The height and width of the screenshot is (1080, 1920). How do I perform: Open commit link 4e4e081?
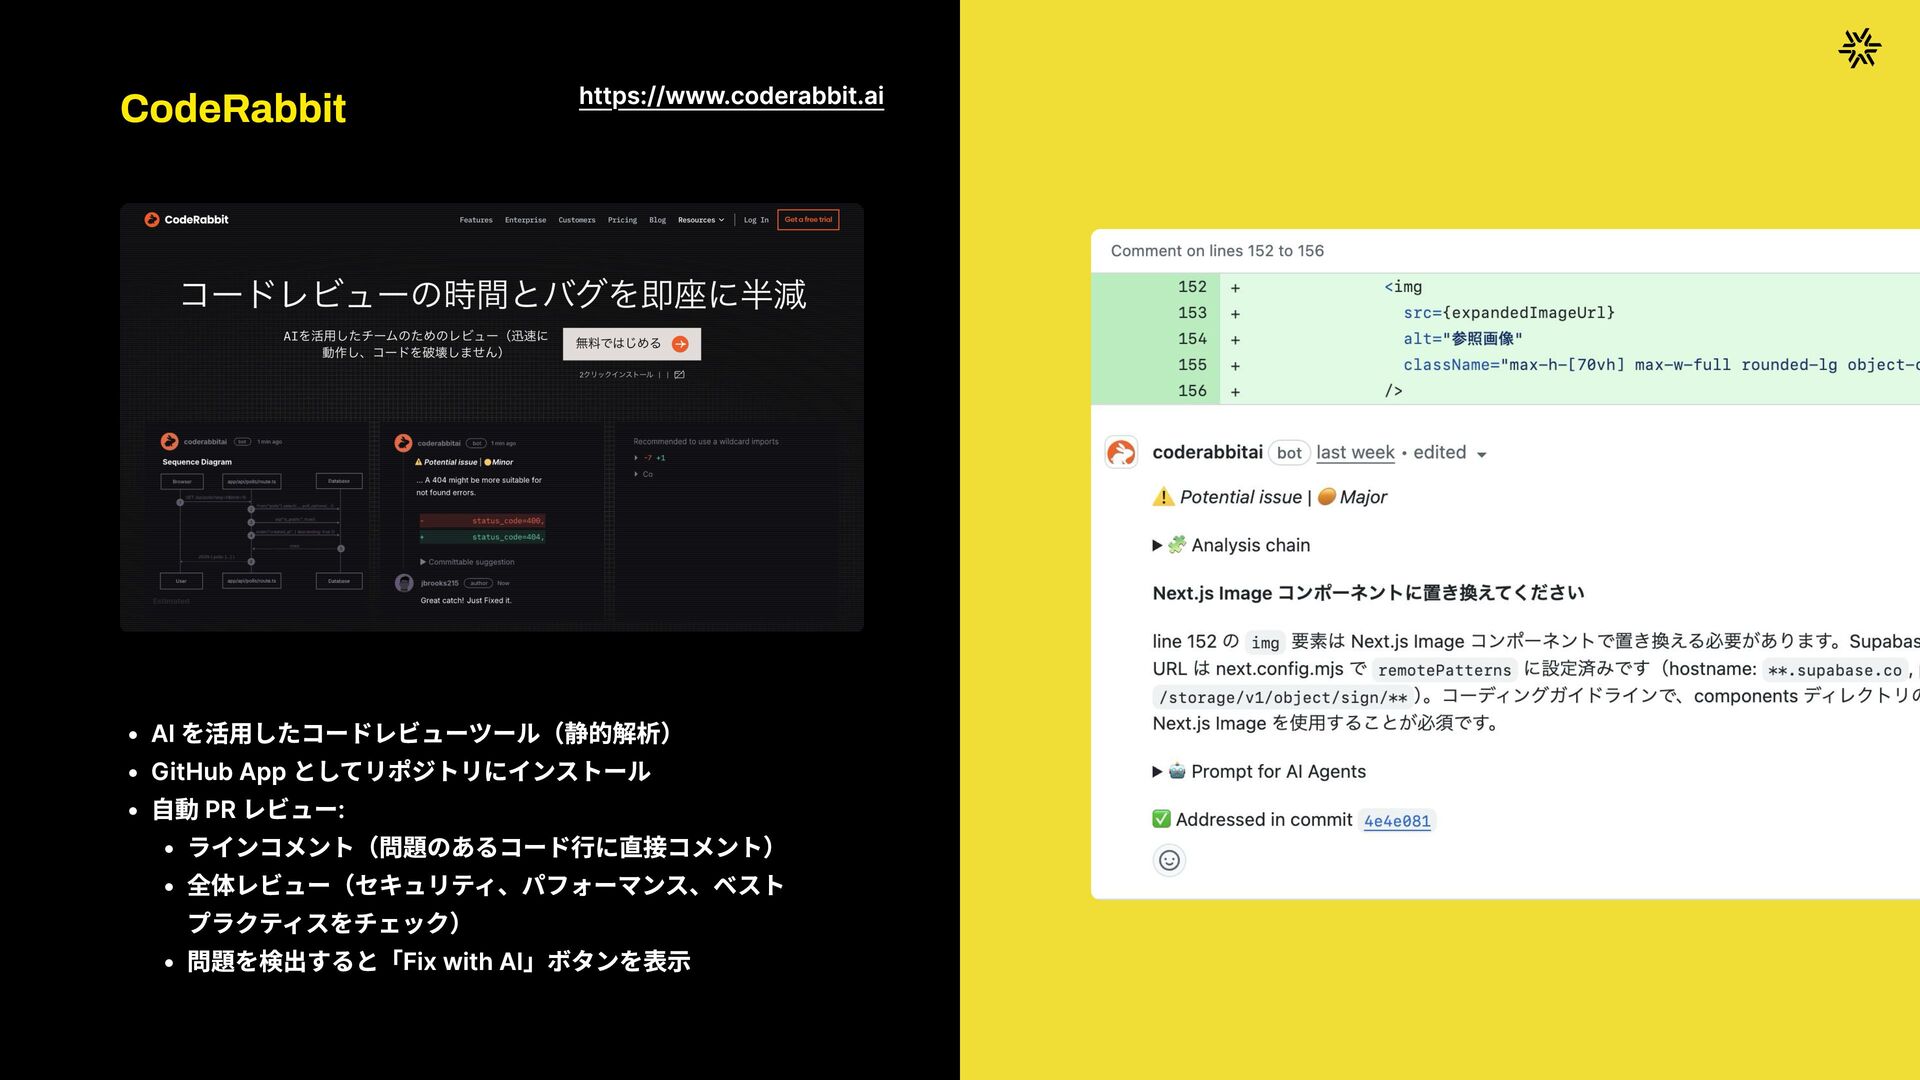(1397, 821)
